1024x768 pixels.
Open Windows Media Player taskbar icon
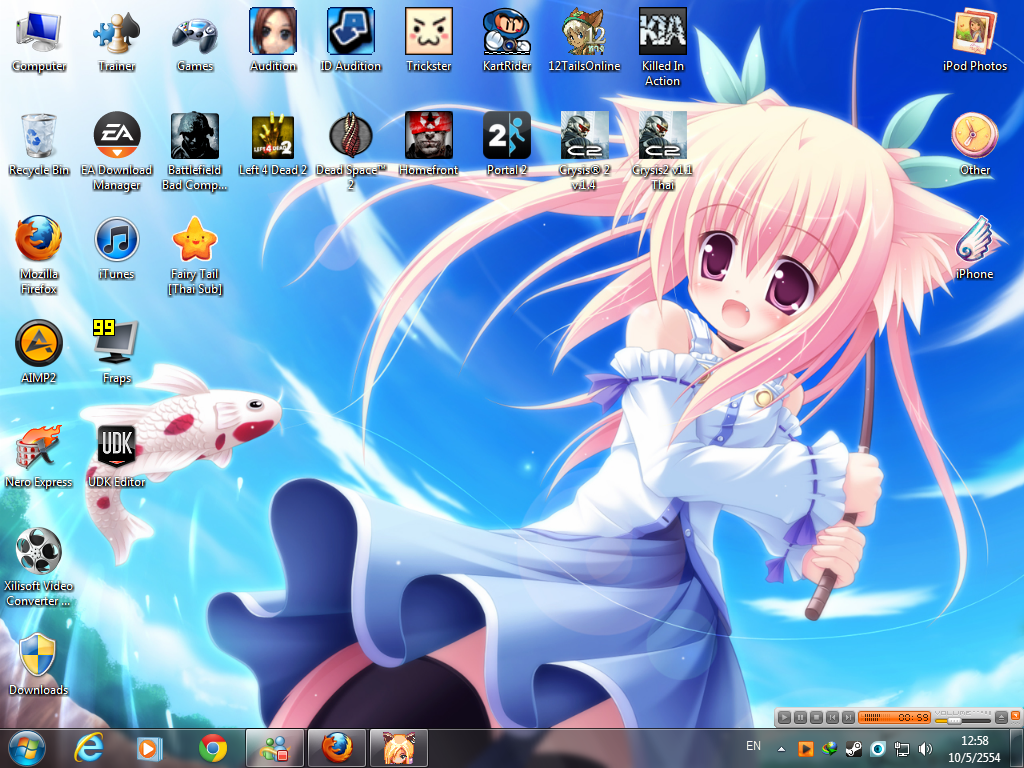point(148,748)
